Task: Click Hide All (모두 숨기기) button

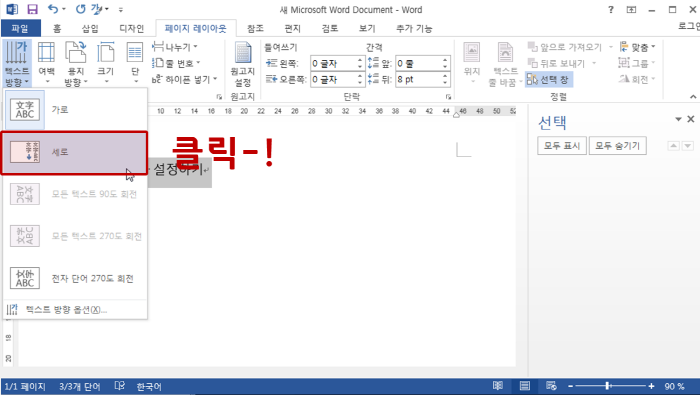Action: 618,146
